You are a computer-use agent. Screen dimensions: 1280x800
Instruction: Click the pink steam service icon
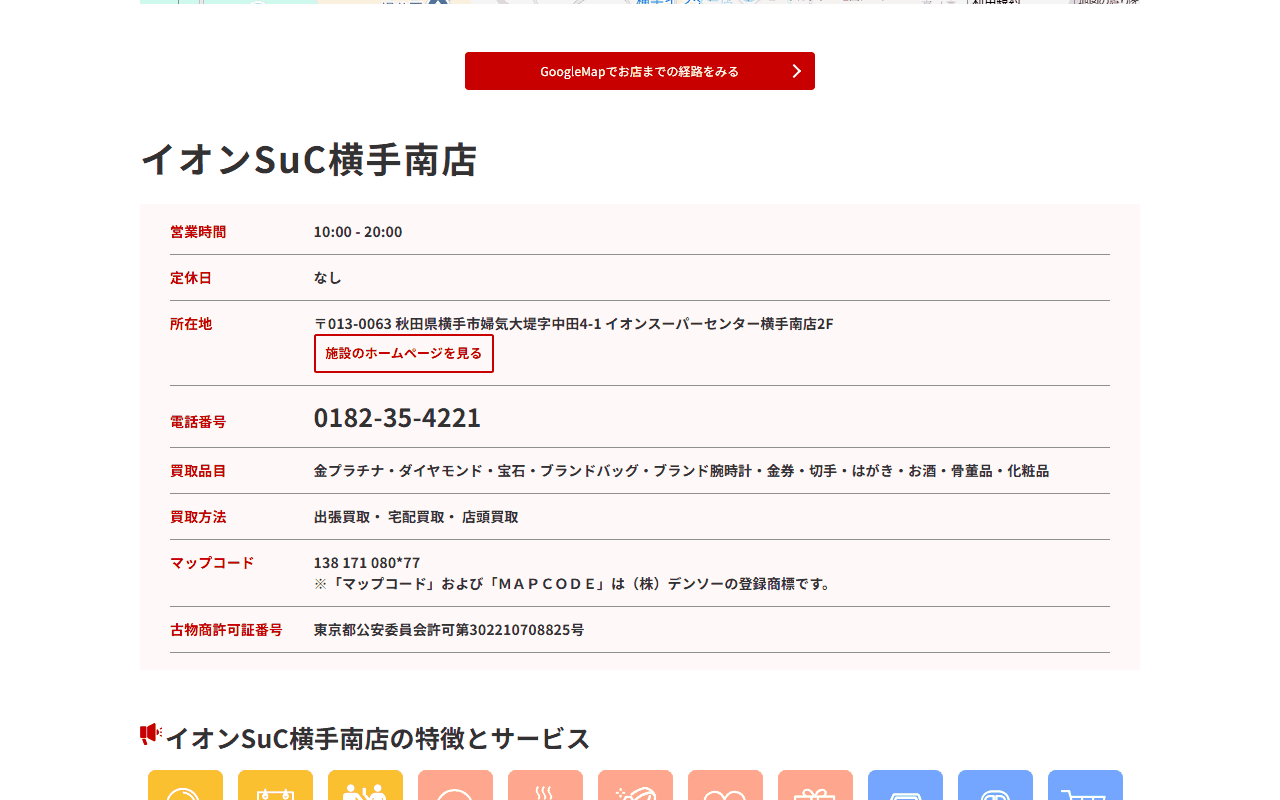coord(545,785)
